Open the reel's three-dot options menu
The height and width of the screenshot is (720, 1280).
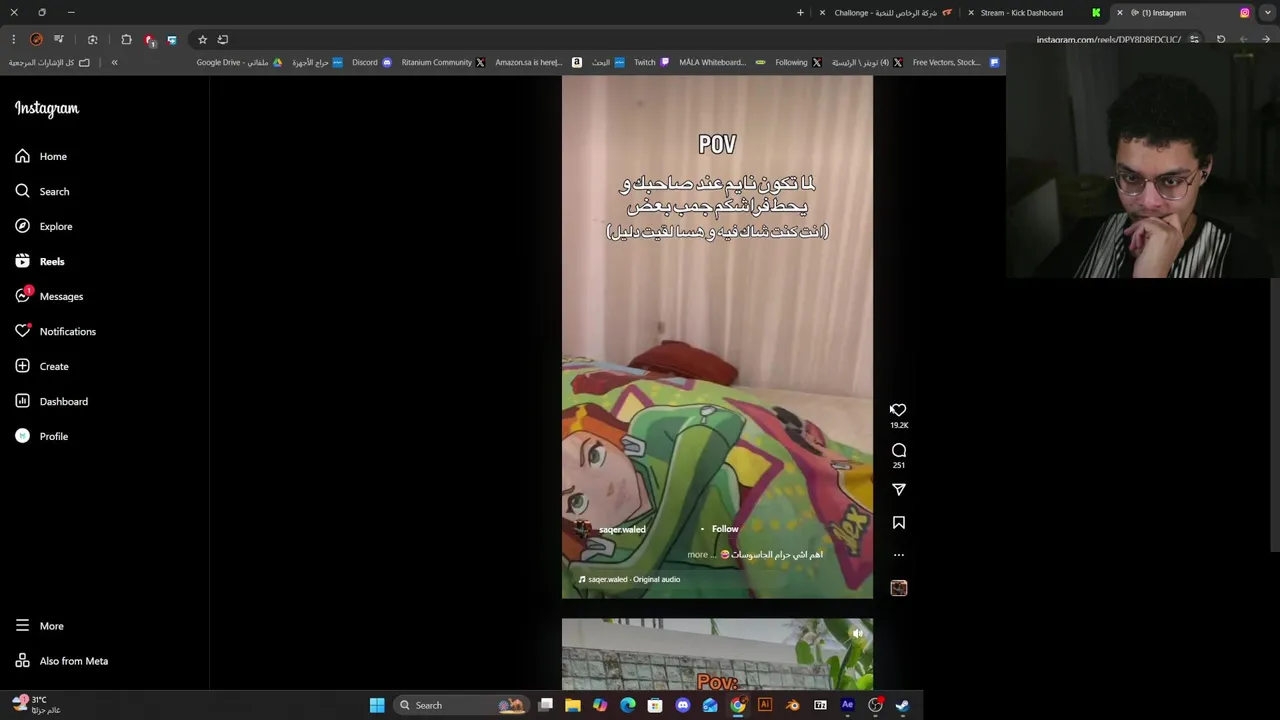tap(899, 555)
